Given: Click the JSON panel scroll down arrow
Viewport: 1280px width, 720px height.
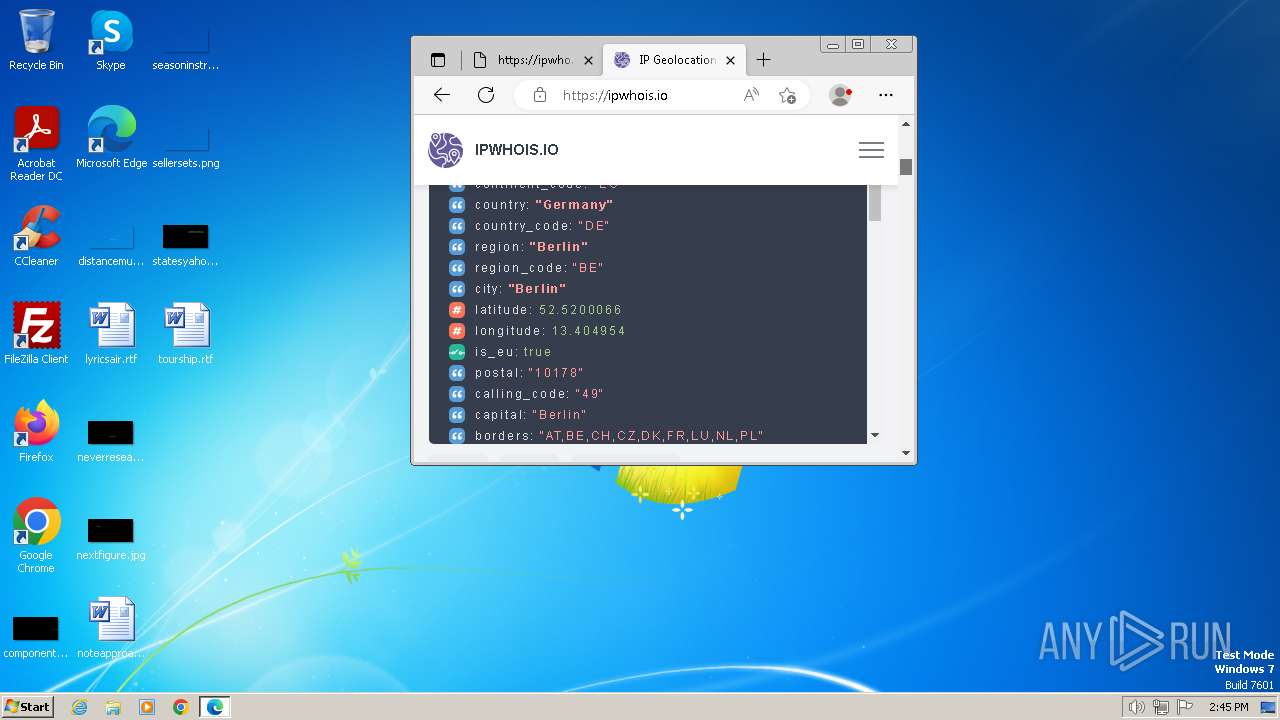Looking at the screenshot, I should pyautogui.click(x=875, y=435).
